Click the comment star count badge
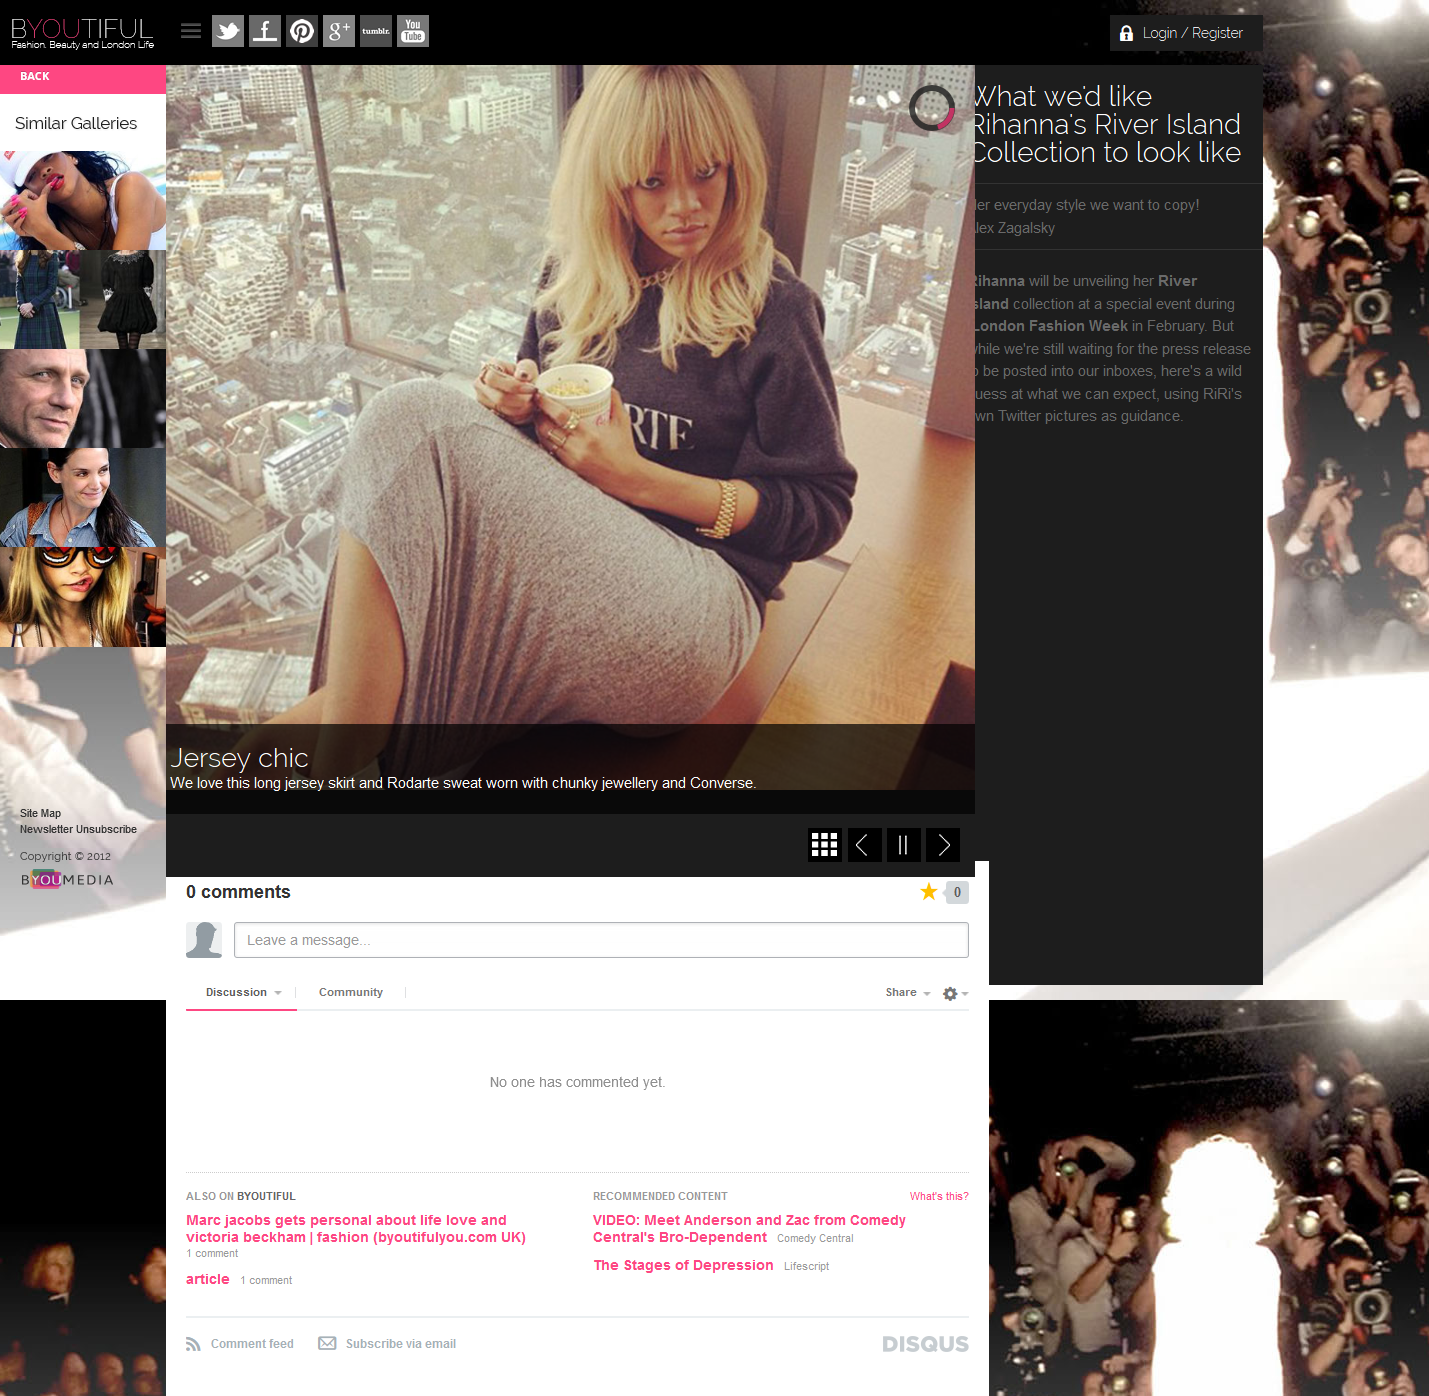 click(957, 892)
